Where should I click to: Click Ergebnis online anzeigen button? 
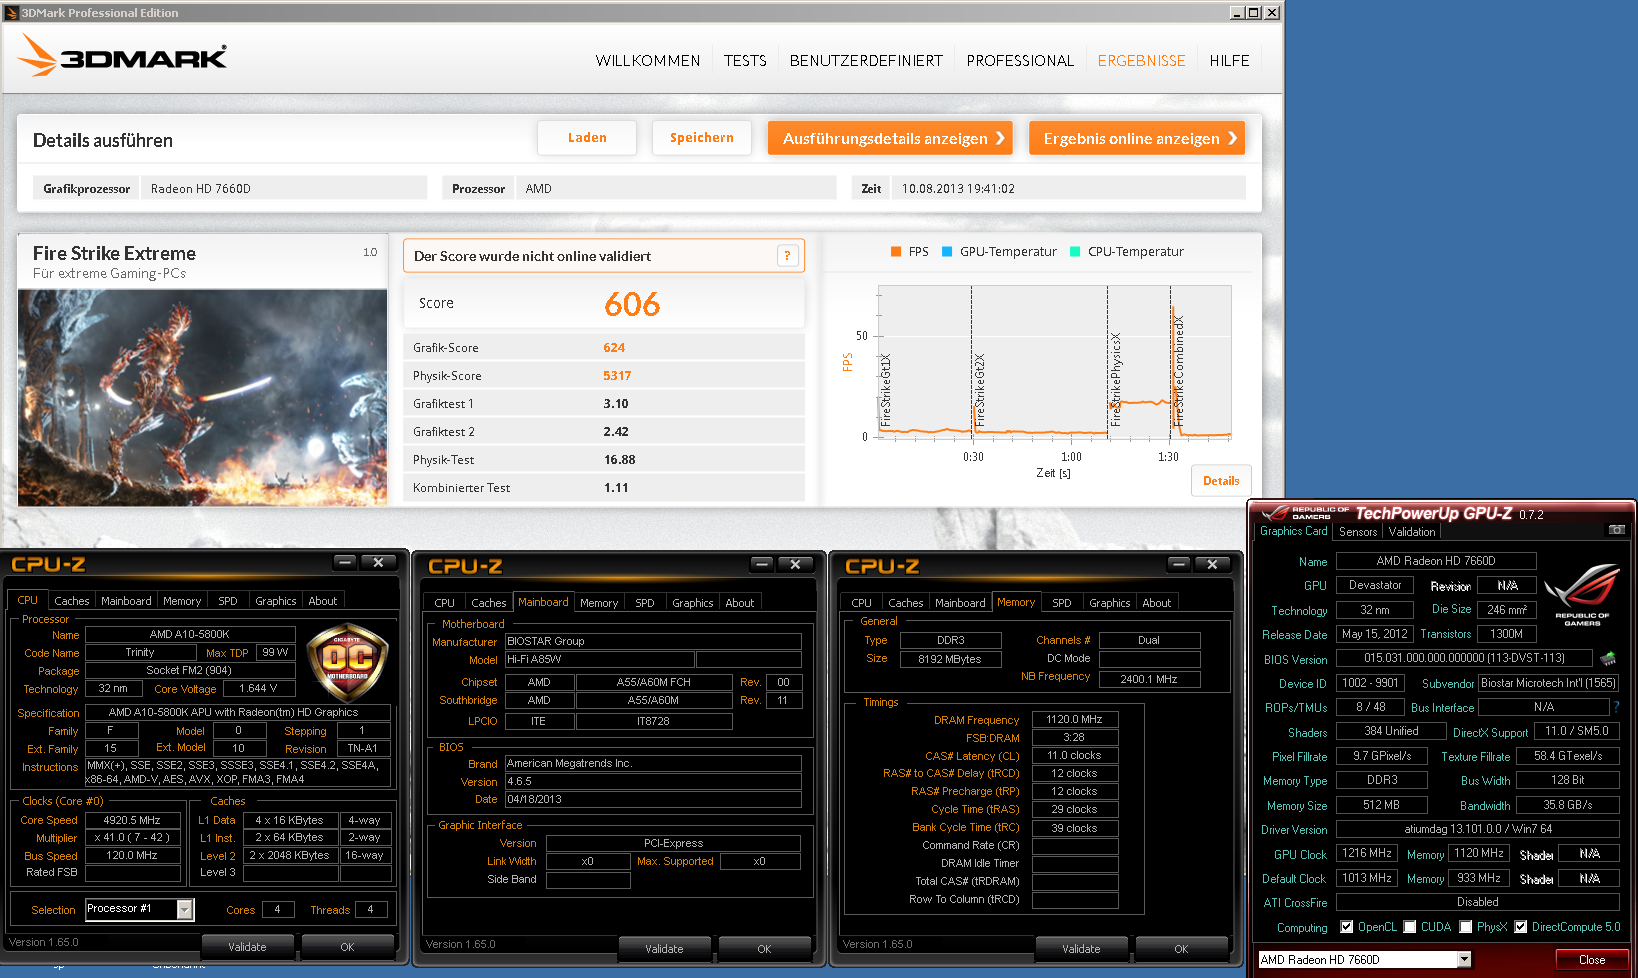click(1137, 138)
